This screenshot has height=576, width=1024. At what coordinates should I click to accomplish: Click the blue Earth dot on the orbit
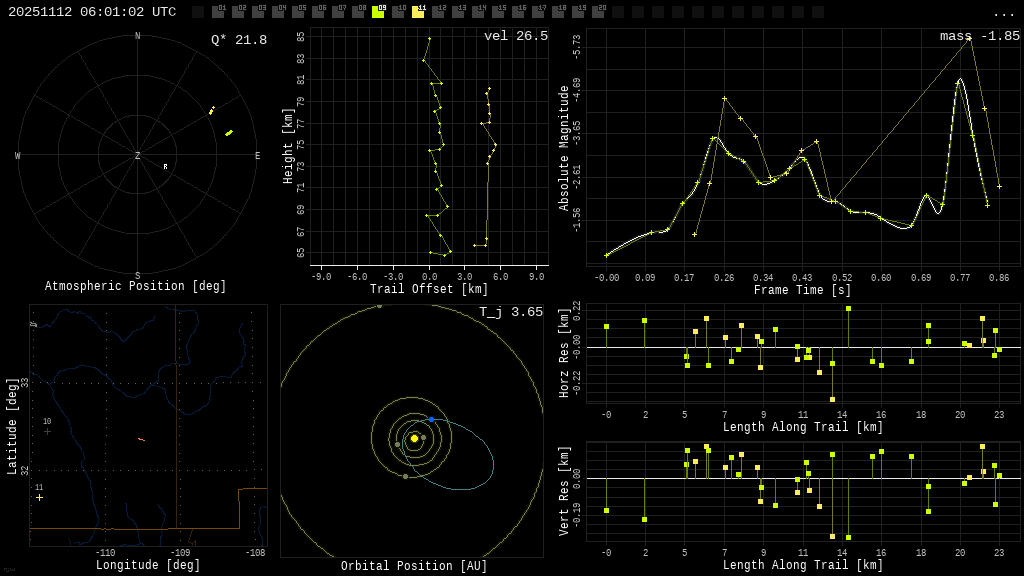(431, 419)
